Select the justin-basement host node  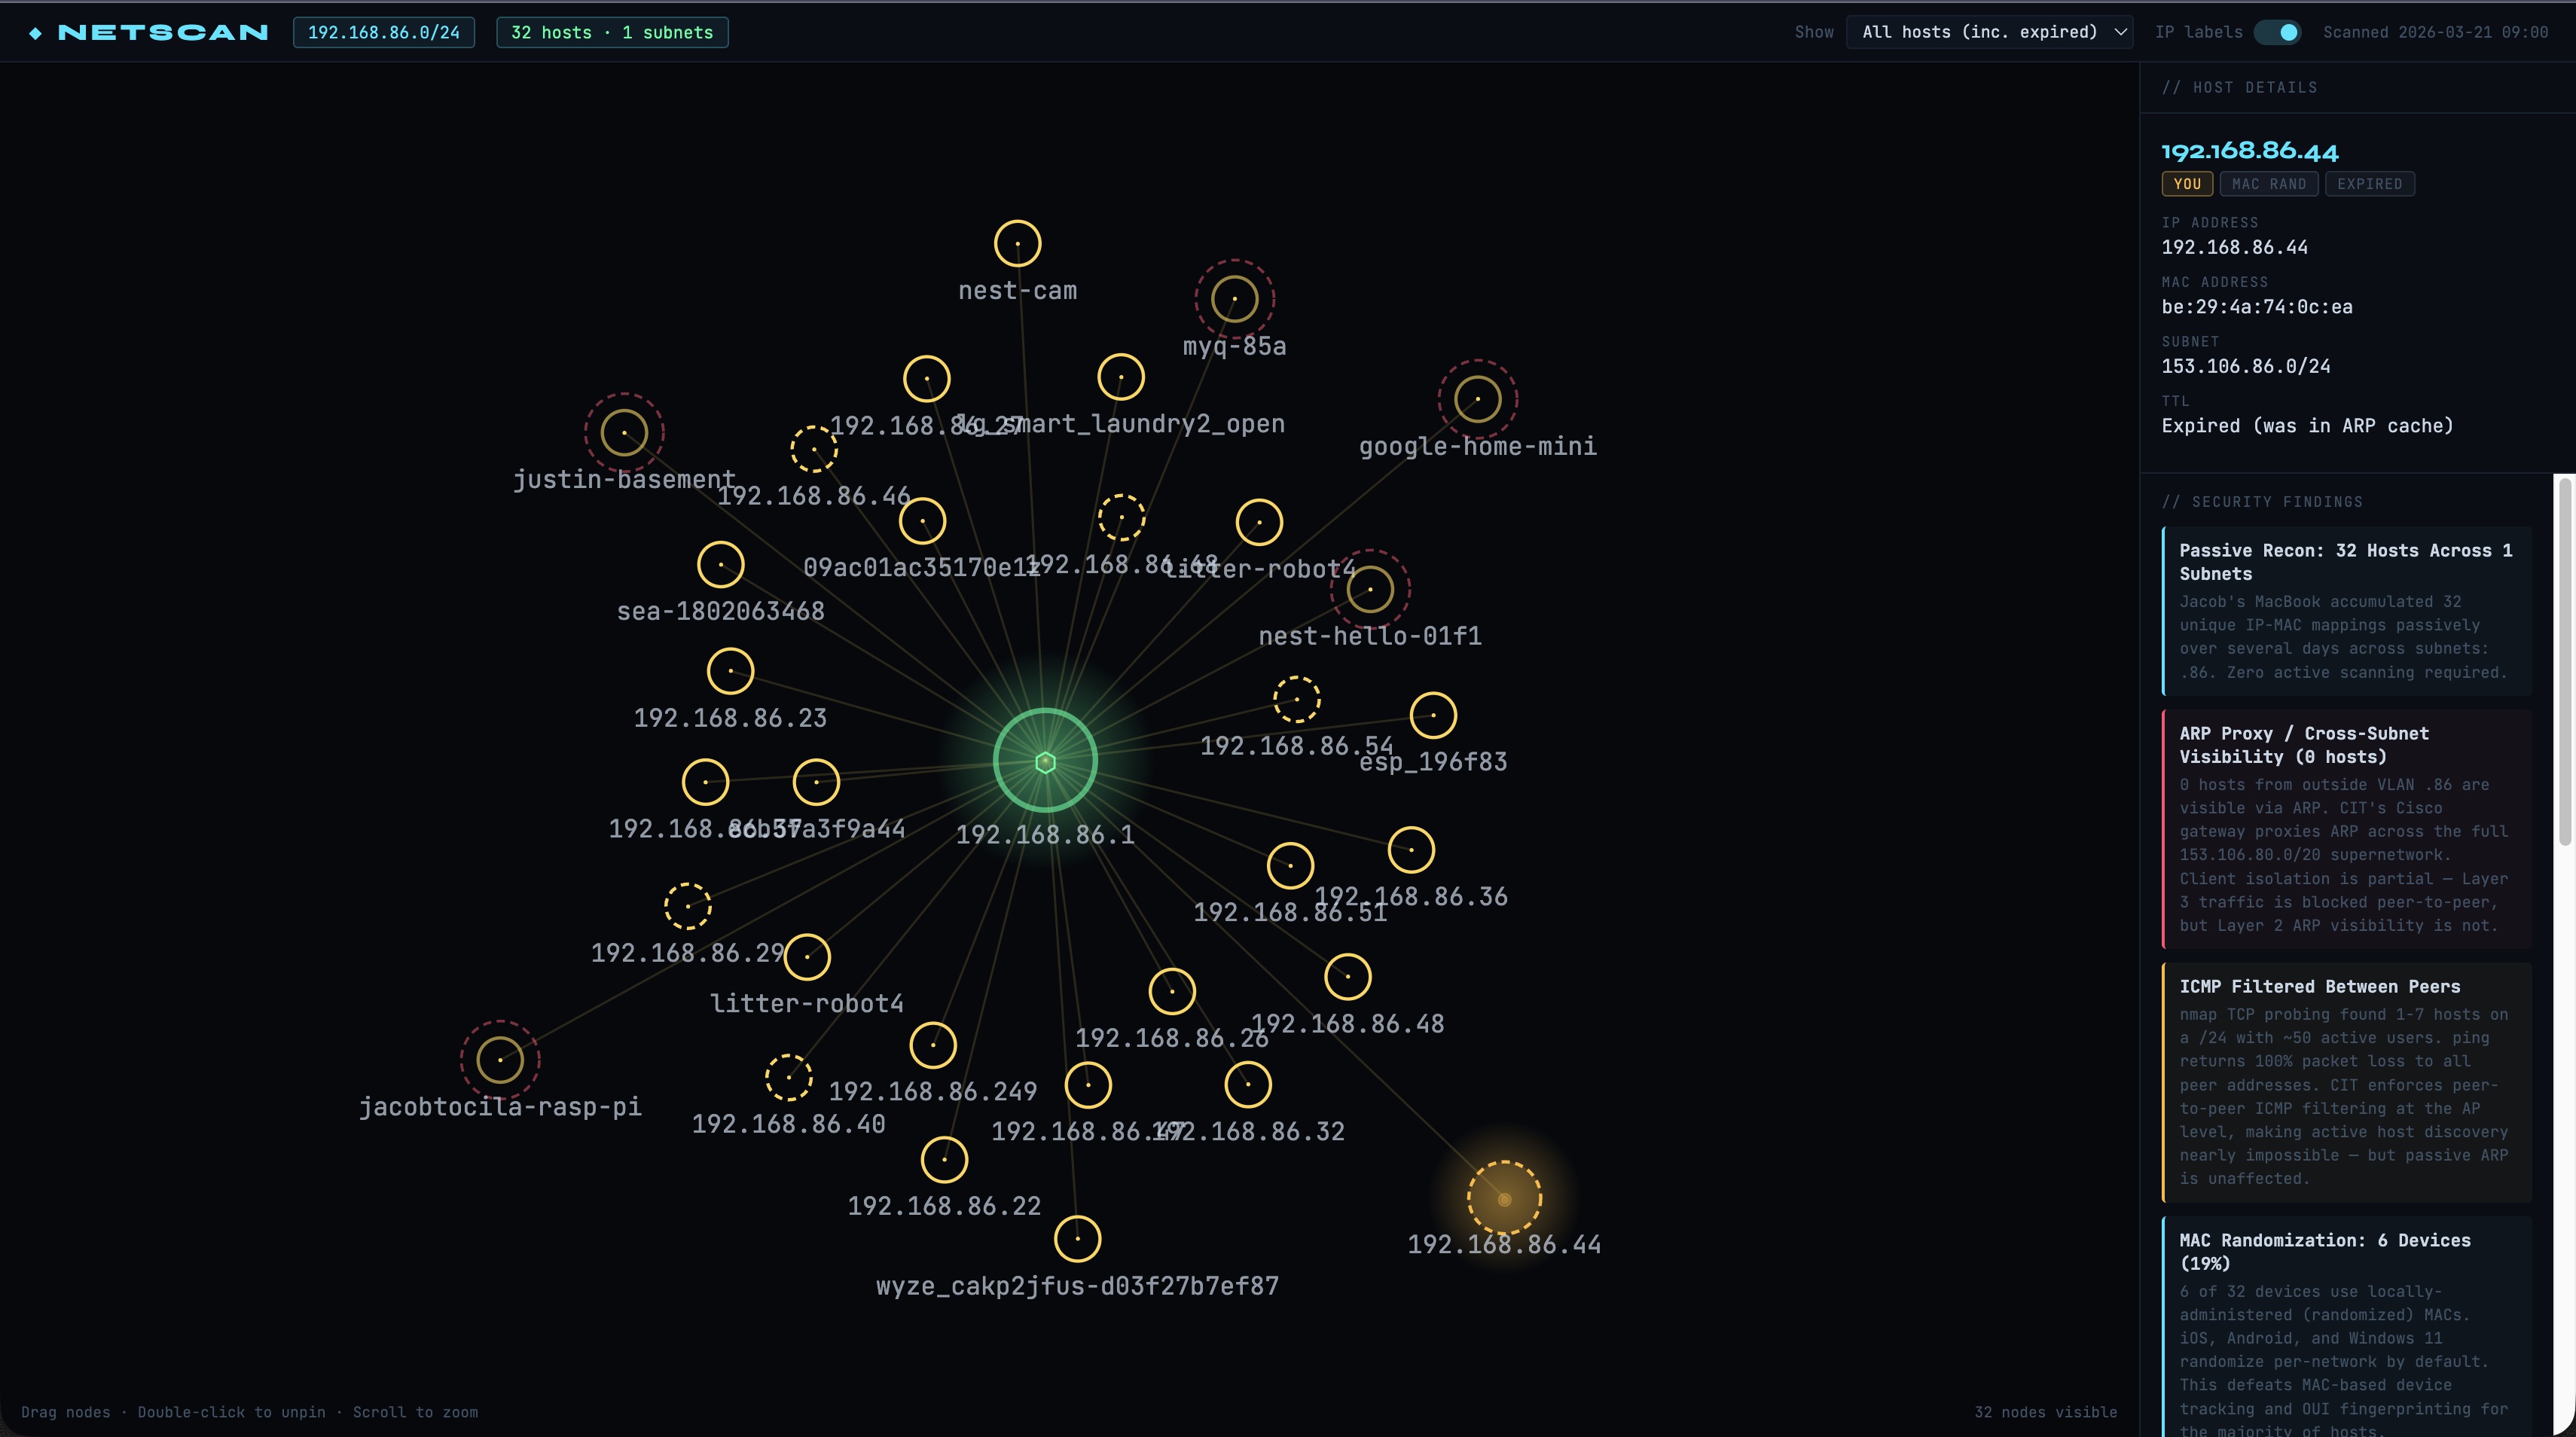[x=624, y=433]
